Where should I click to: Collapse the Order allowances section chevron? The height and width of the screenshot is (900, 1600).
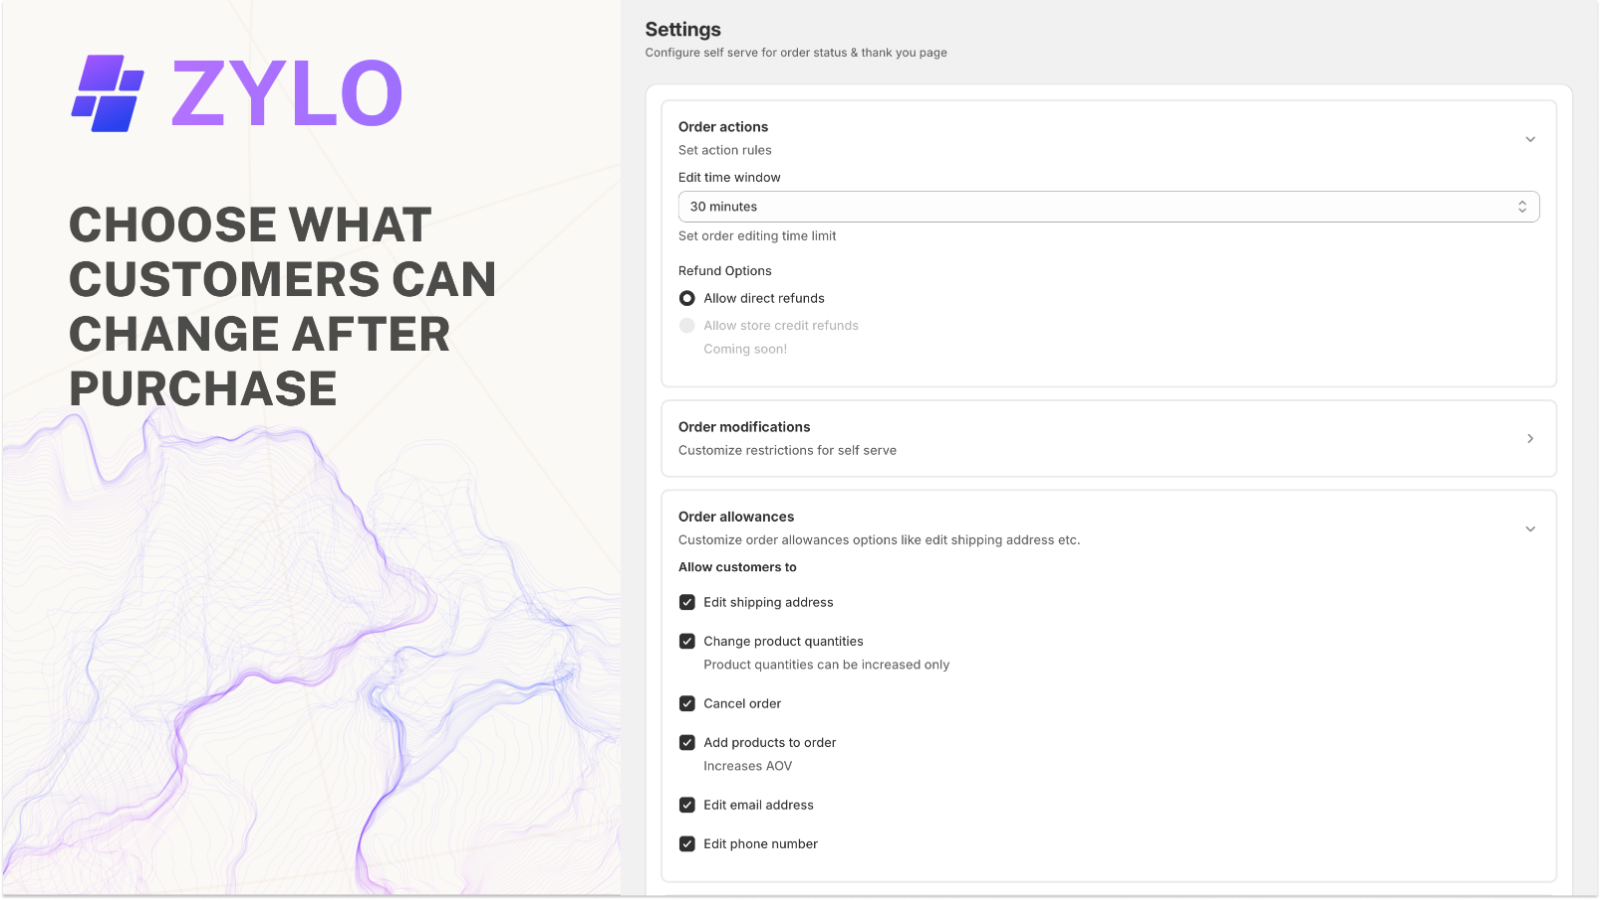(x=1530, y=529)
